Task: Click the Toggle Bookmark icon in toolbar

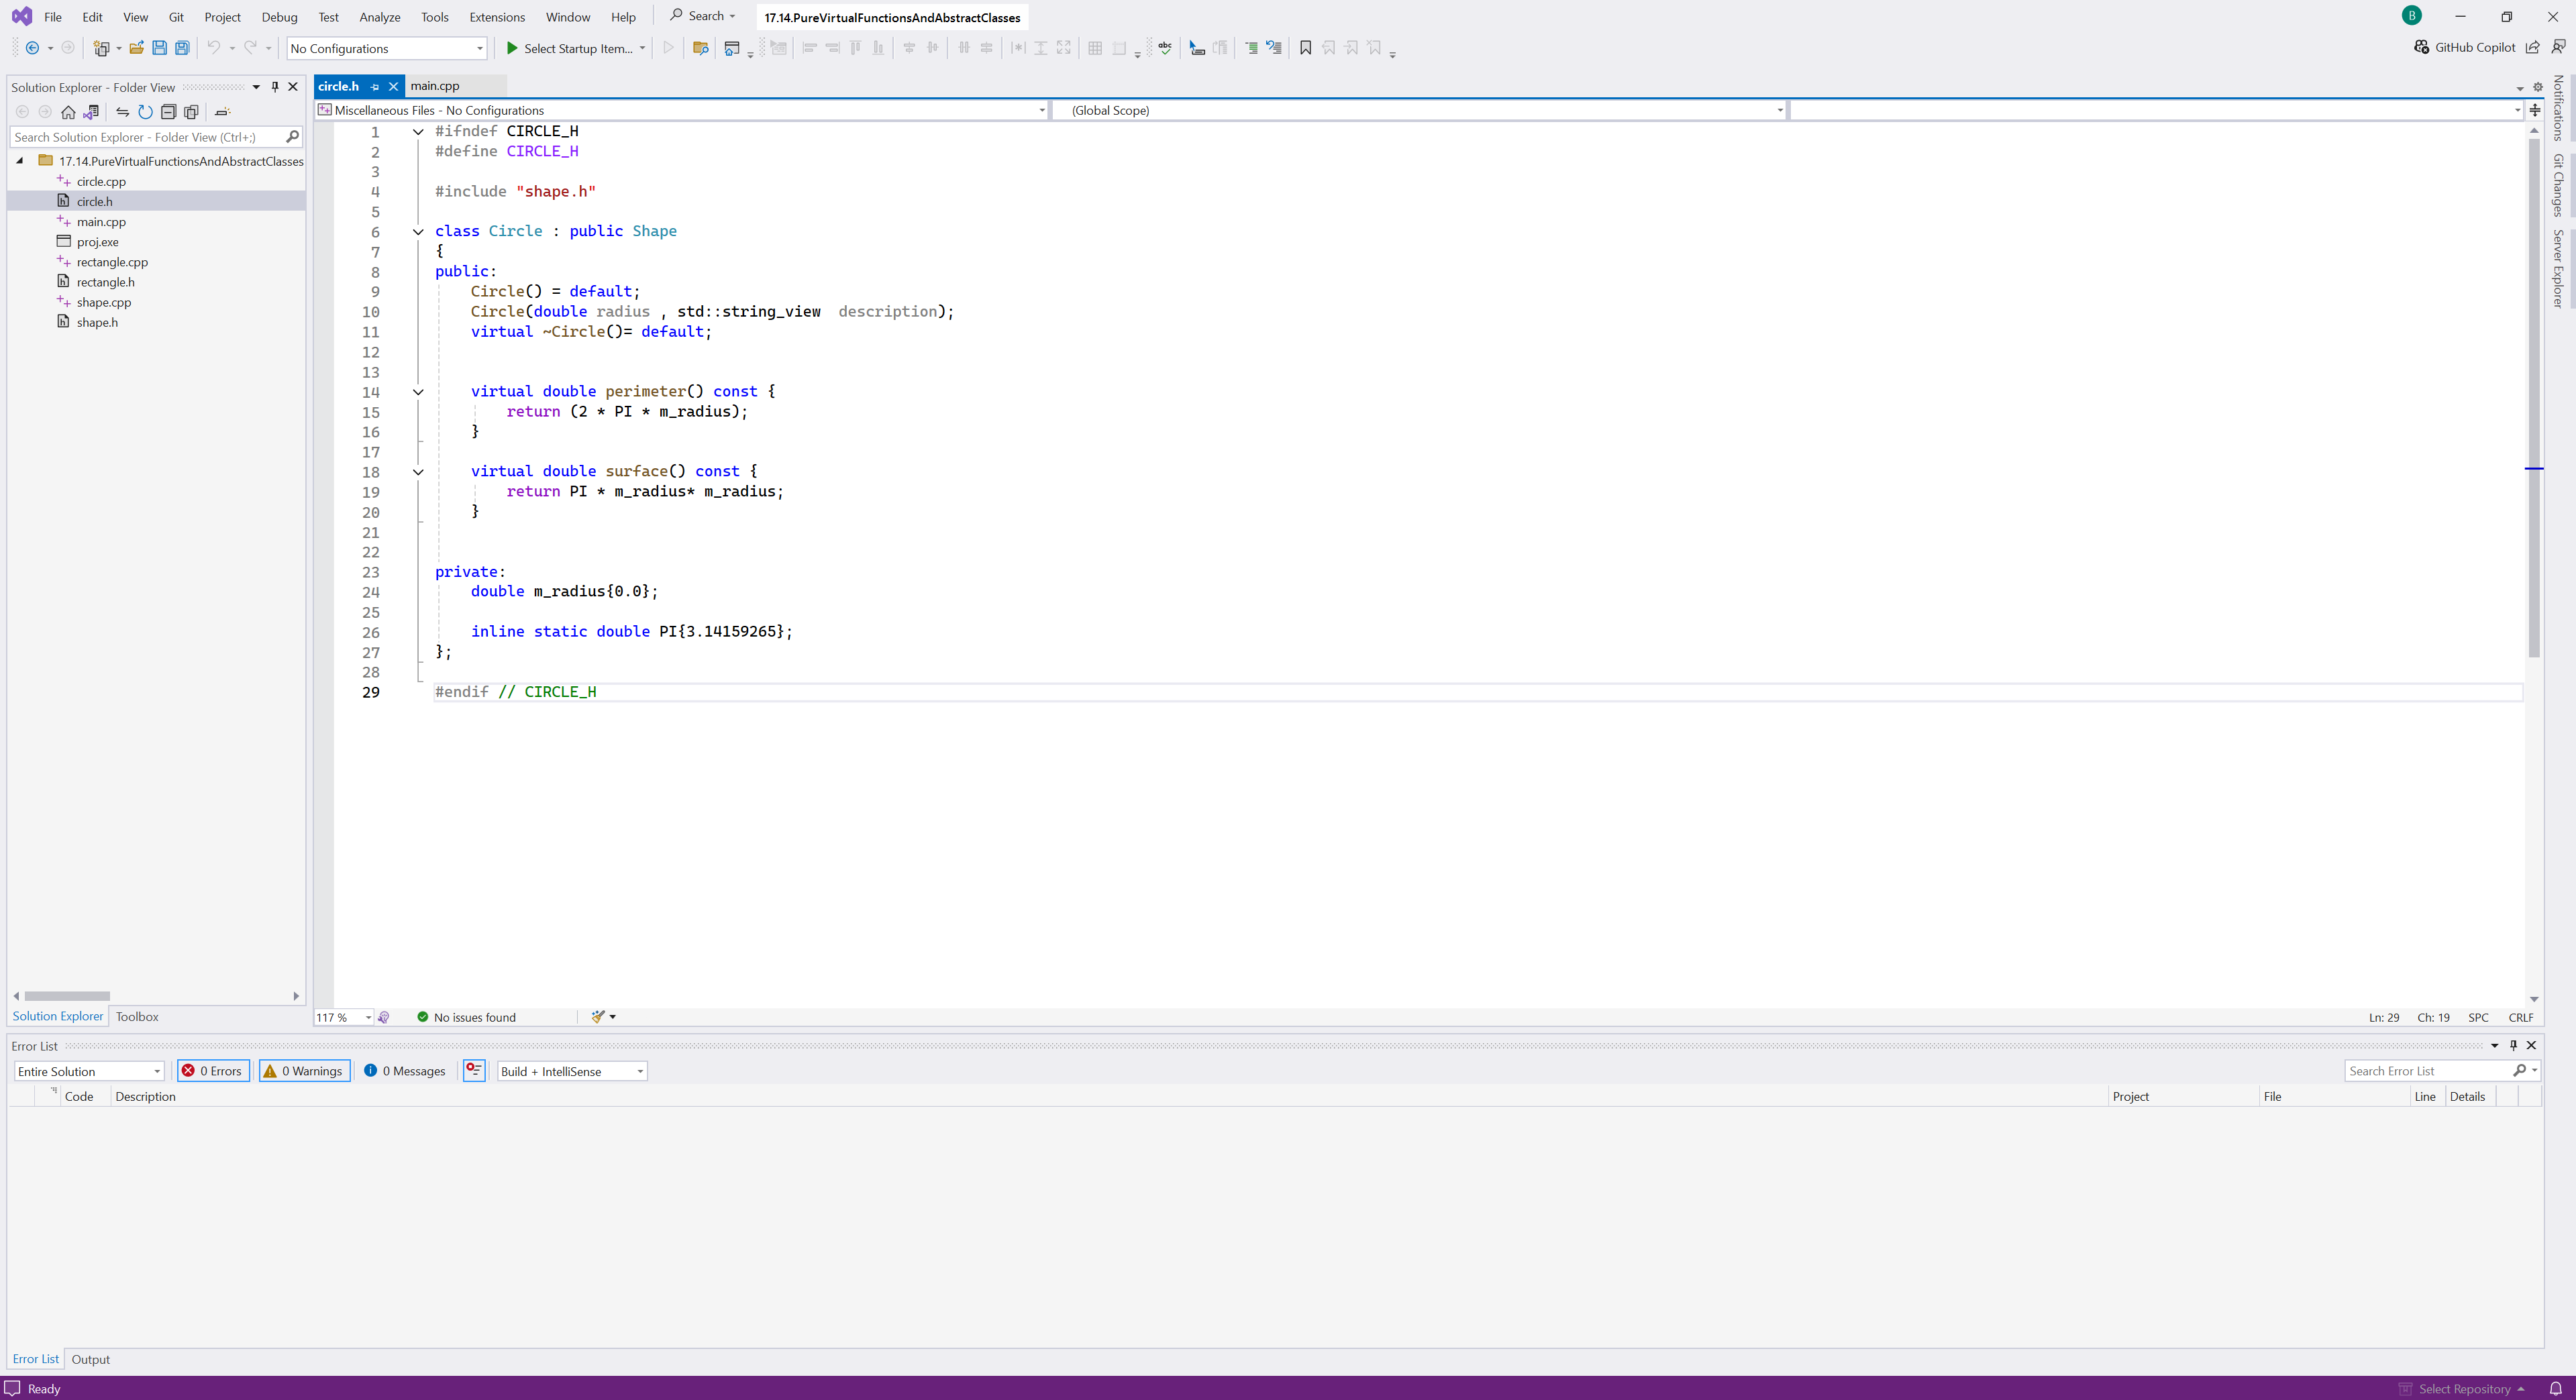Action: click(1305, 48)
